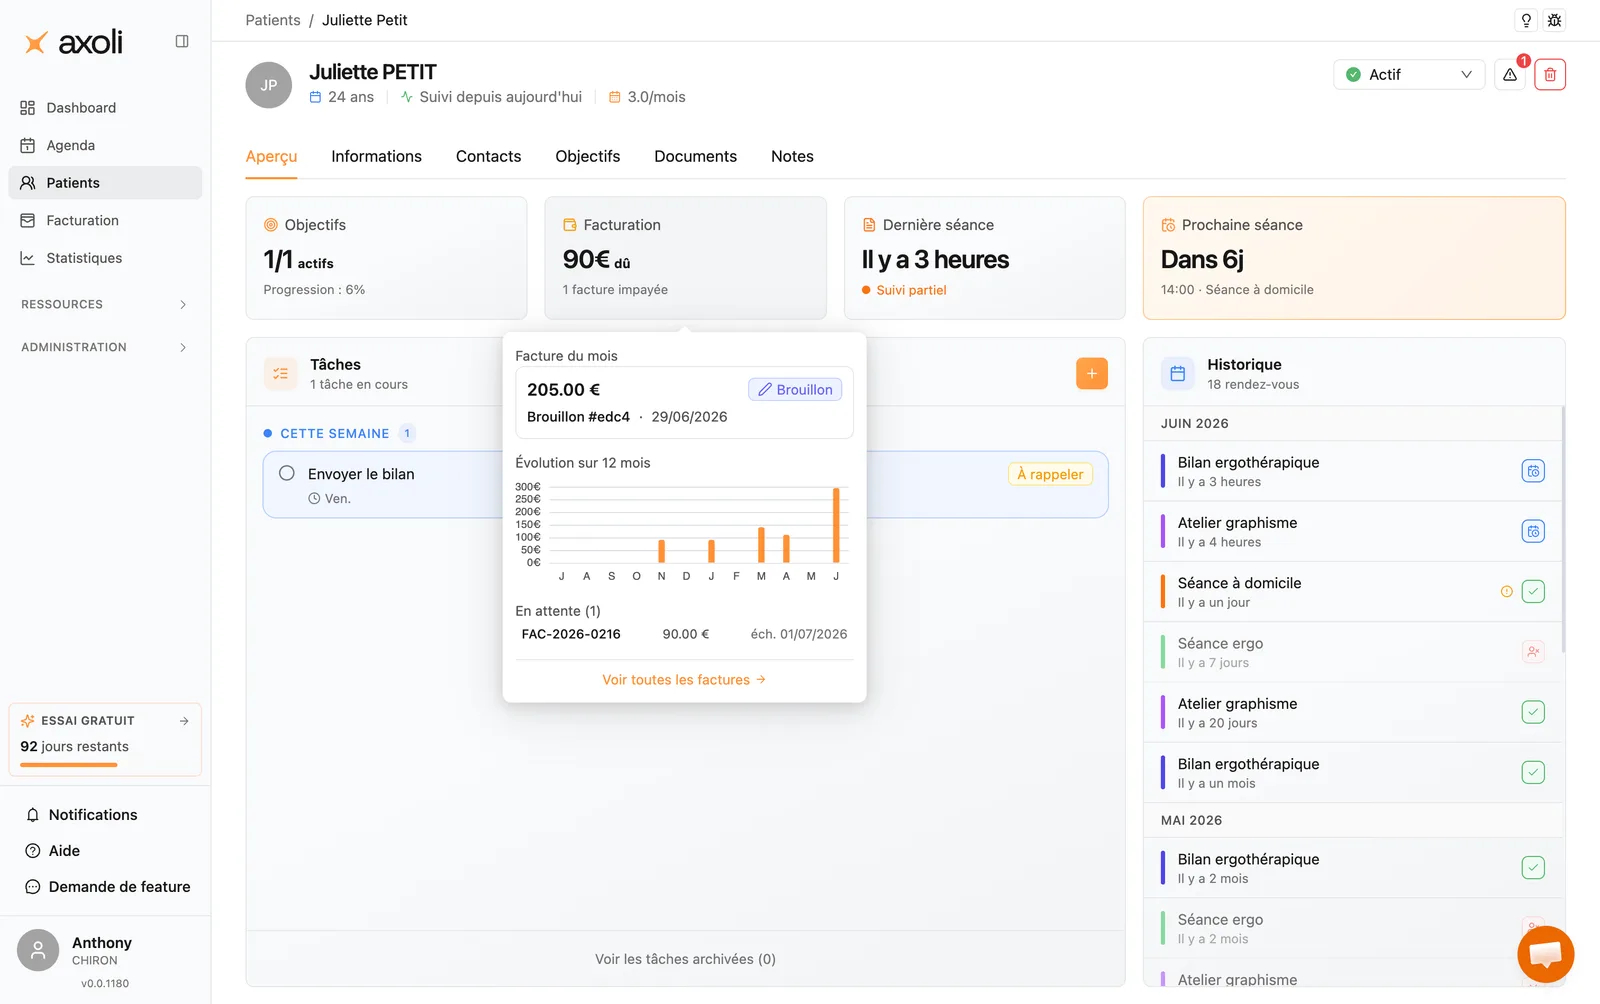This screenshot has height=1004, width=1600.
Task: Open the patient alert warning icon
Action: (x=1510, y=75)
